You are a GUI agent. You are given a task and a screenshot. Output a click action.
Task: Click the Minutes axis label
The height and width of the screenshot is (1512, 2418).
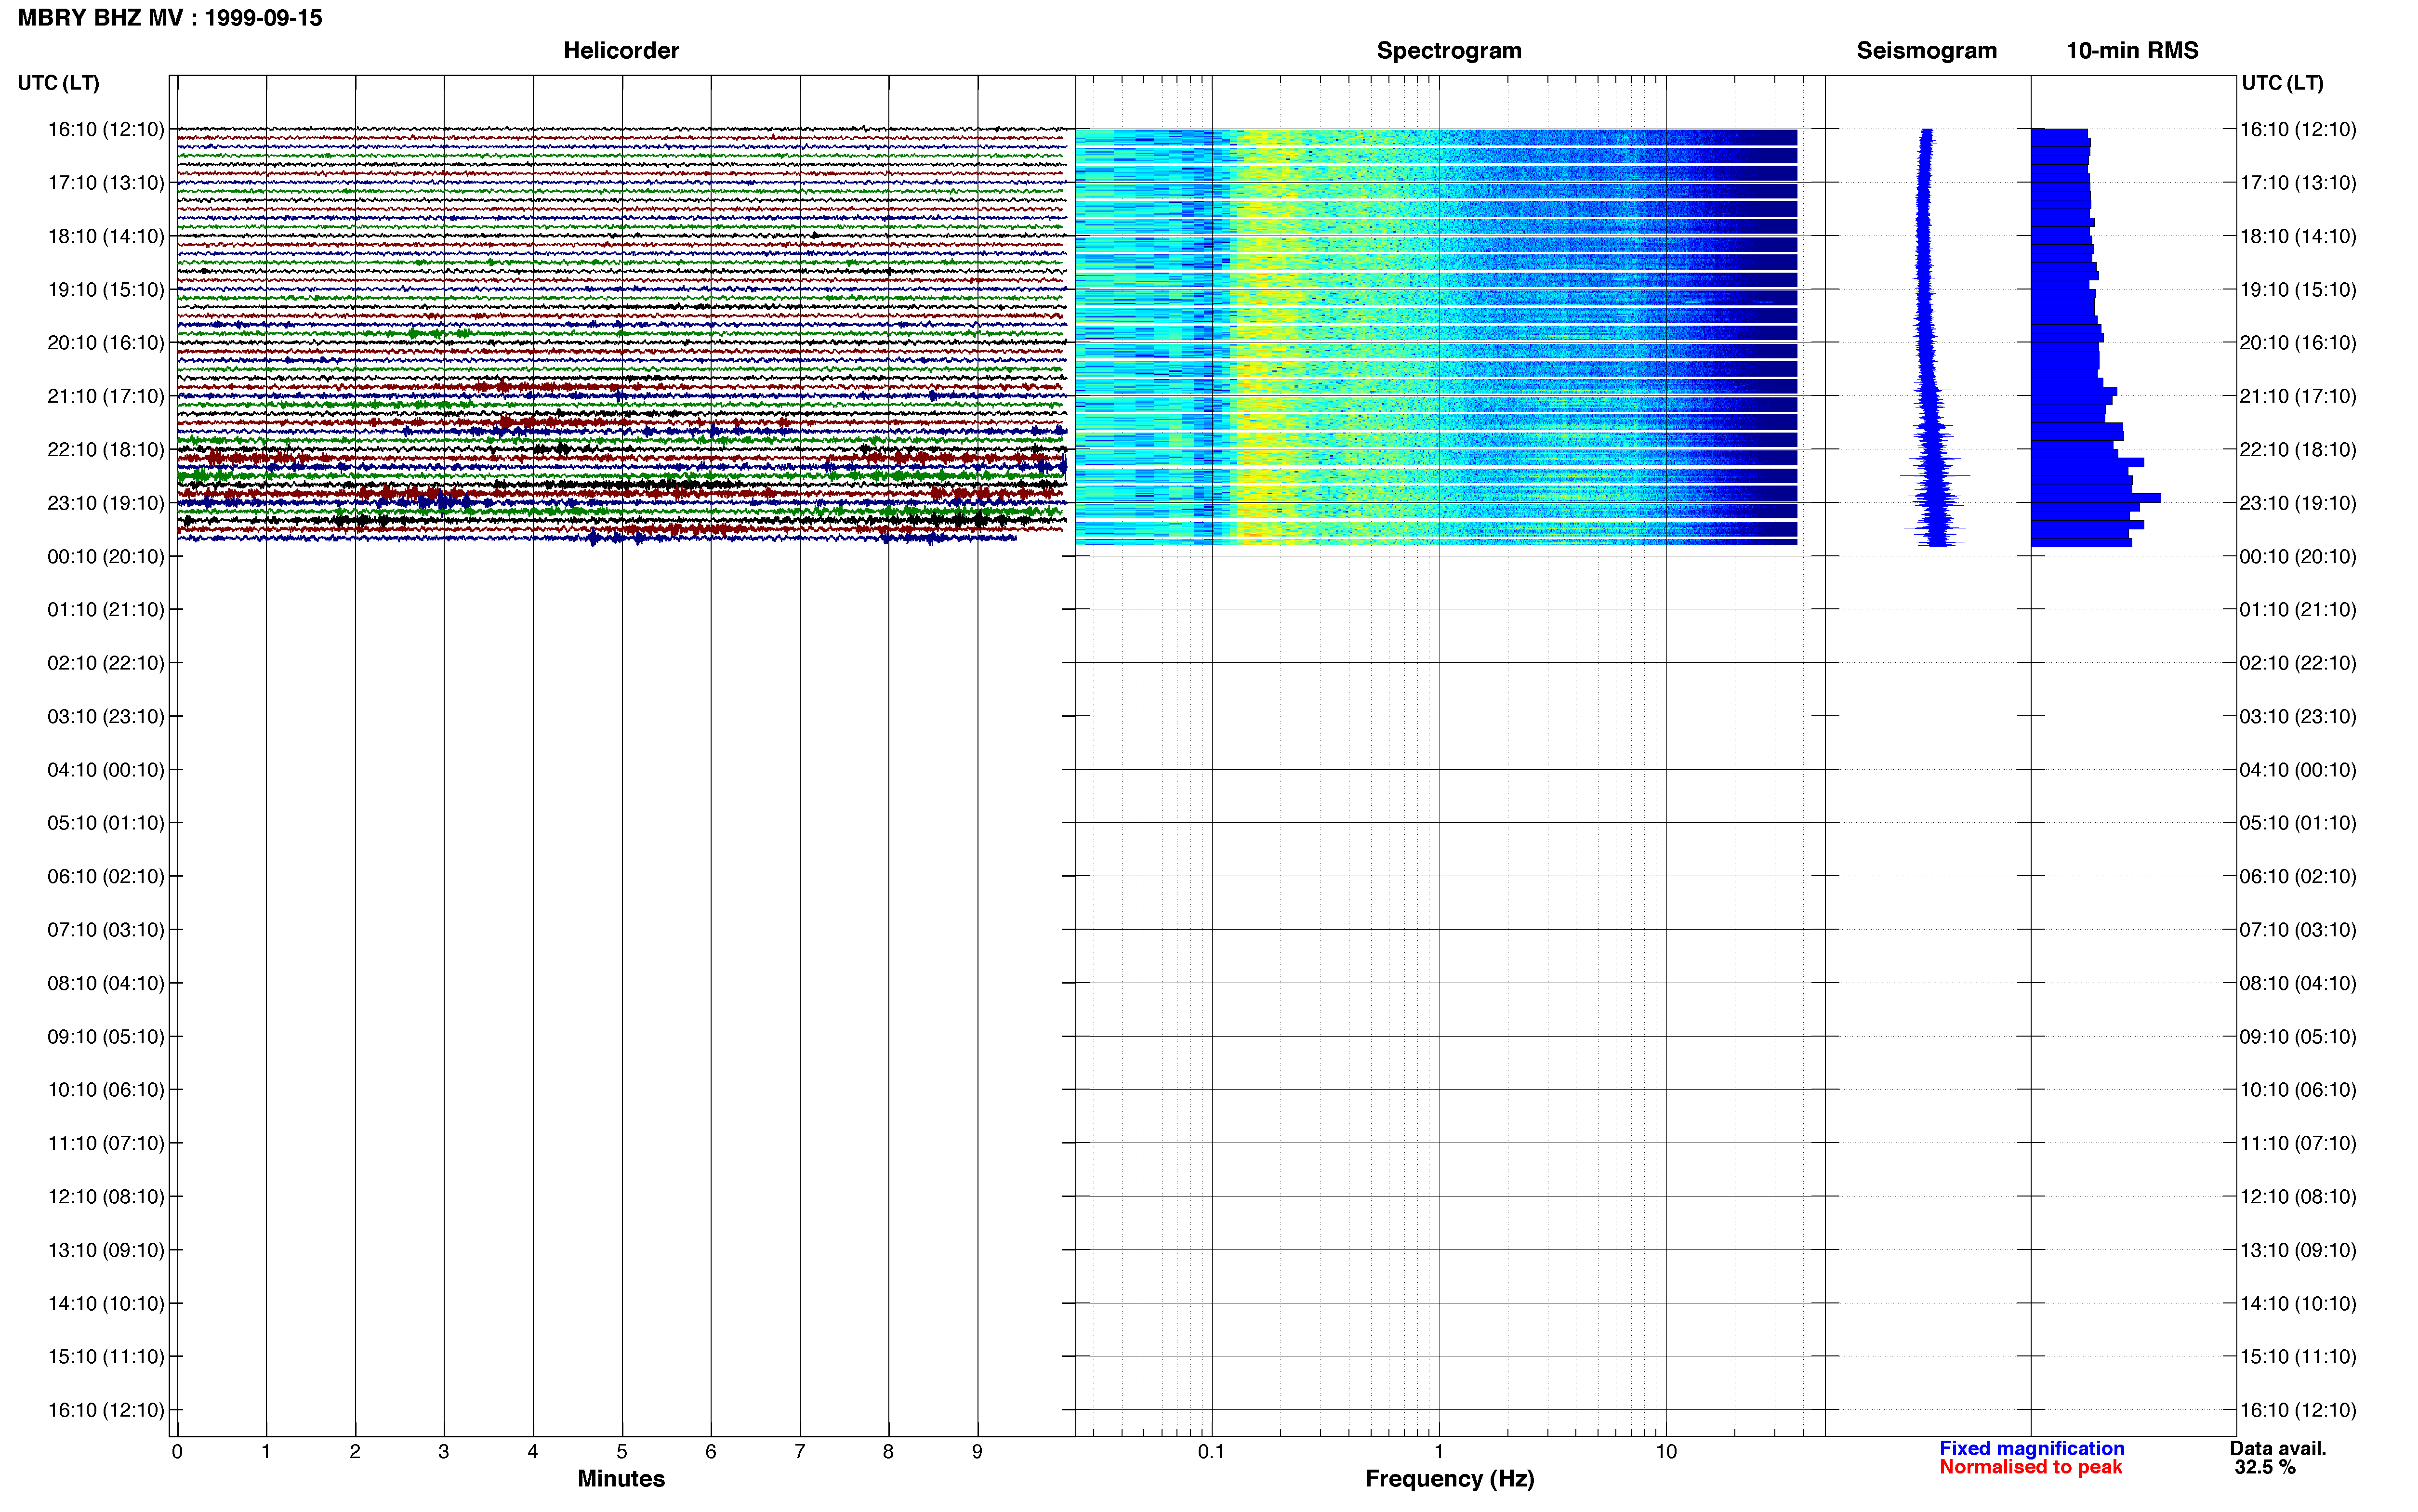[x=621, y=1478]
